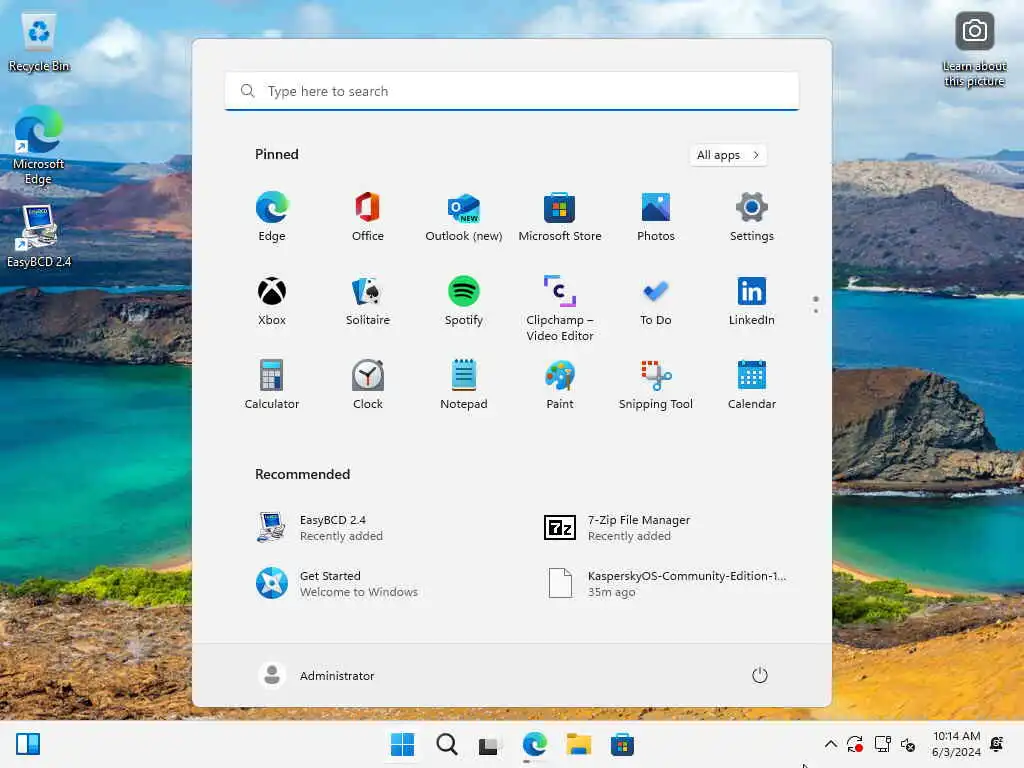Viewport: 1024px width, 768px height.
Task: Open the Snipping Tool app
Action: [x=656, y=385]
